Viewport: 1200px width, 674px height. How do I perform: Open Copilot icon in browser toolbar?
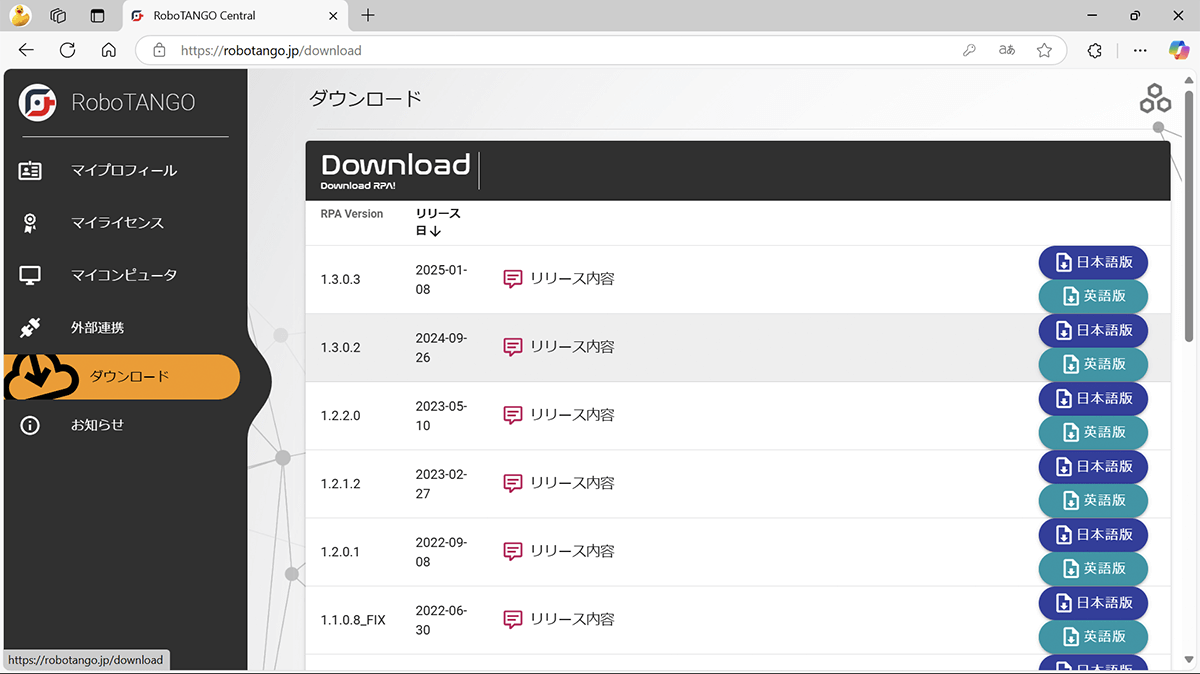(1178, 50)
